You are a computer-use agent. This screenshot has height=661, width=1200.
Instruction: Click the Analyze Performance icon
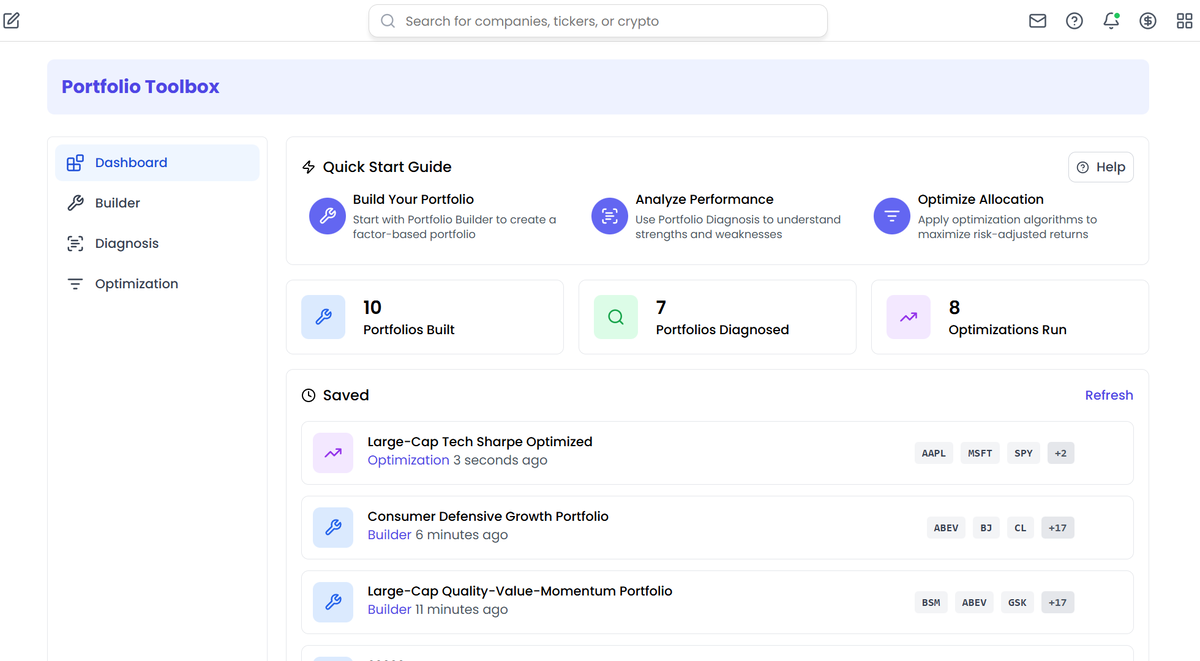609,216
